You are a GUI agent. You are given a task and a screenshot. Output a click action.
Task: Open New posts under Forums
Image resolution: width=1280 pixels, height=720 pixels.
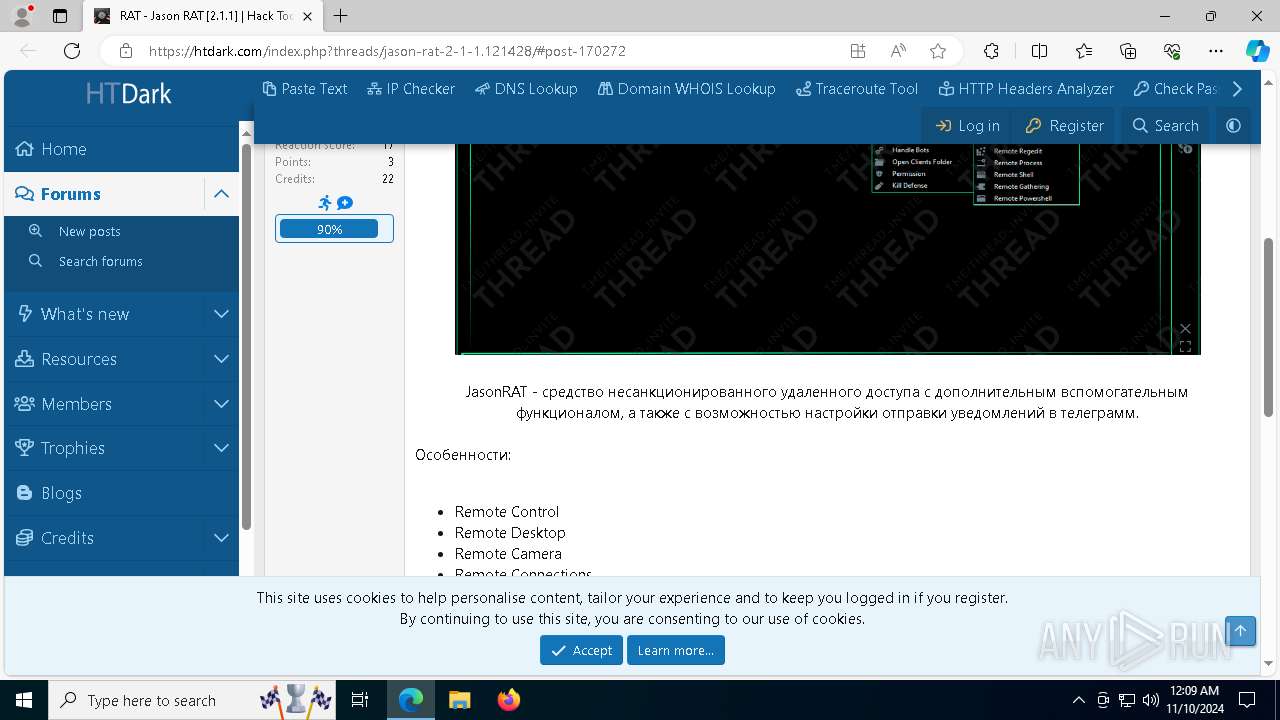(121, 231)
